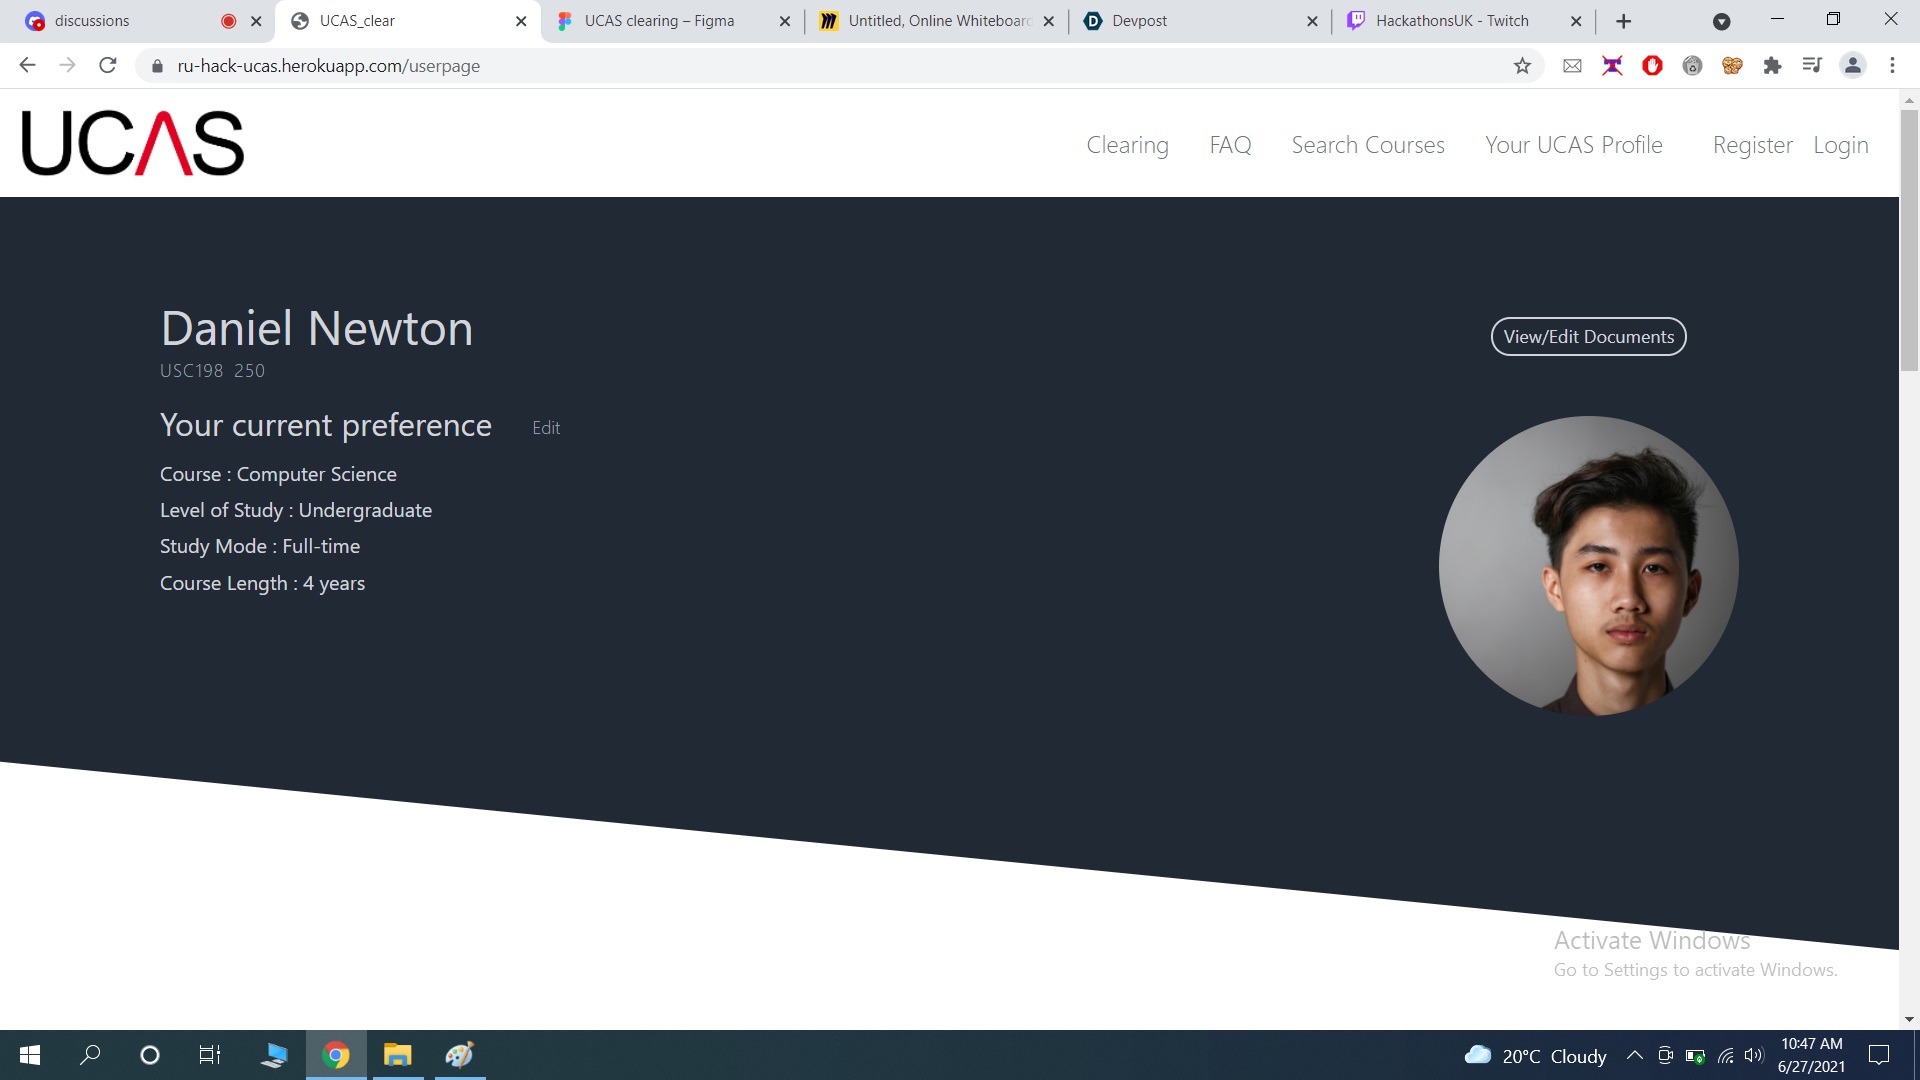Click the UCAS logo
The image size is (1920, 1080).
click(x=132, y=143)
